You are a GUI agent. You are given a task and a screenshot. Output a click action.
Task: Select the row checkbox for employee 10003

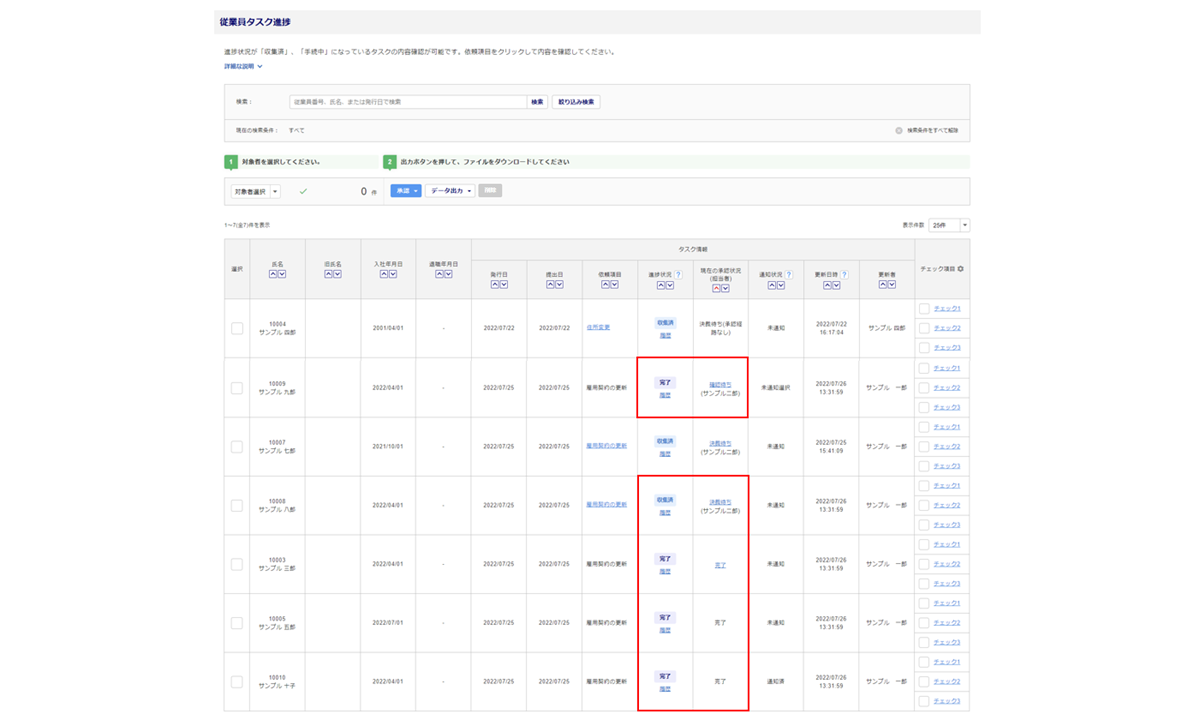(x=237, y=565)
